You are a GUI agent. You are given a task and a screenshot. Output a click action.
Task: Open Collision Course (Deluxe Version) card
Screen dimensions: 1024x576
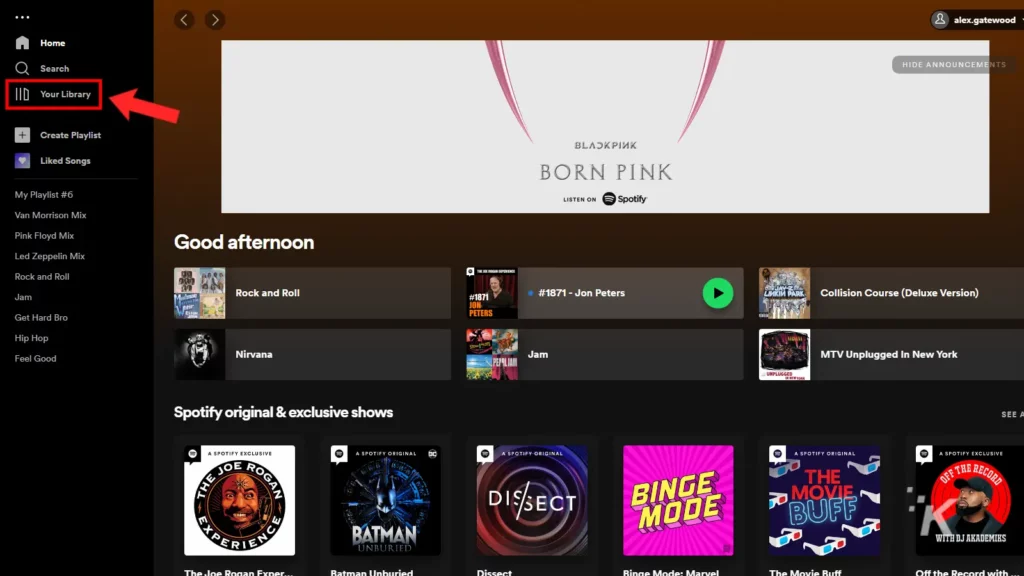pyautogui.click(x=891, y=293)
